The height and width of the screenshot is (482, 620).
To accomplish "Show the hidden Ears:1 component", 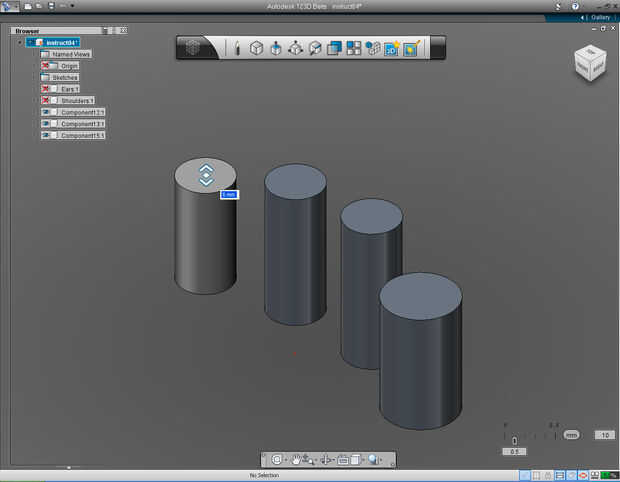I will click(46, 89).
